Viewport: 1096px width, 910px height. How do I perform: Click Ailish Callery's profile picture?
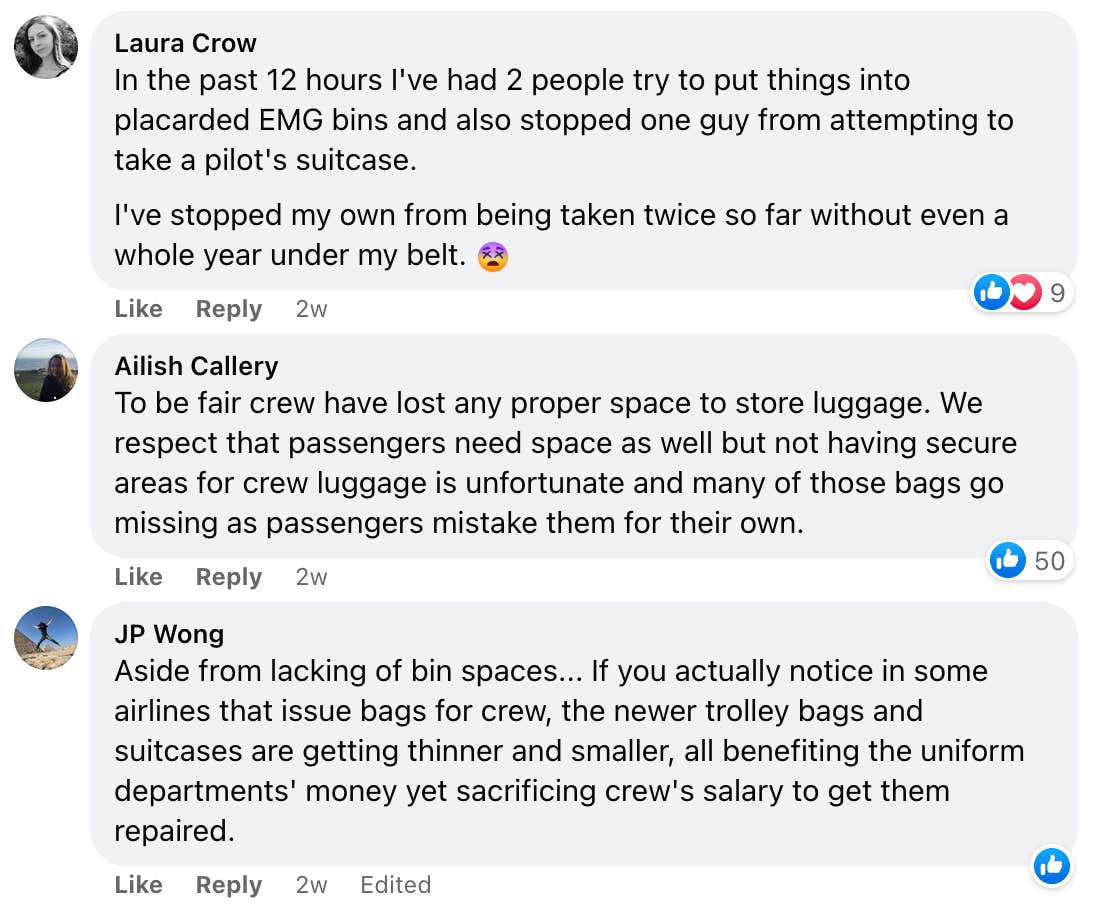coord(45,369)
